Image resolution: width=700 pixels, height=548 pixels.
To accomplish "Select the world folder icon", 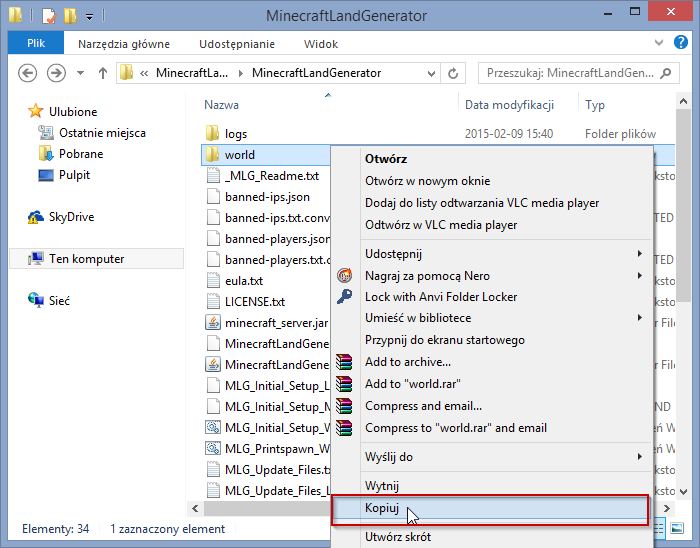I will (212, 154).
